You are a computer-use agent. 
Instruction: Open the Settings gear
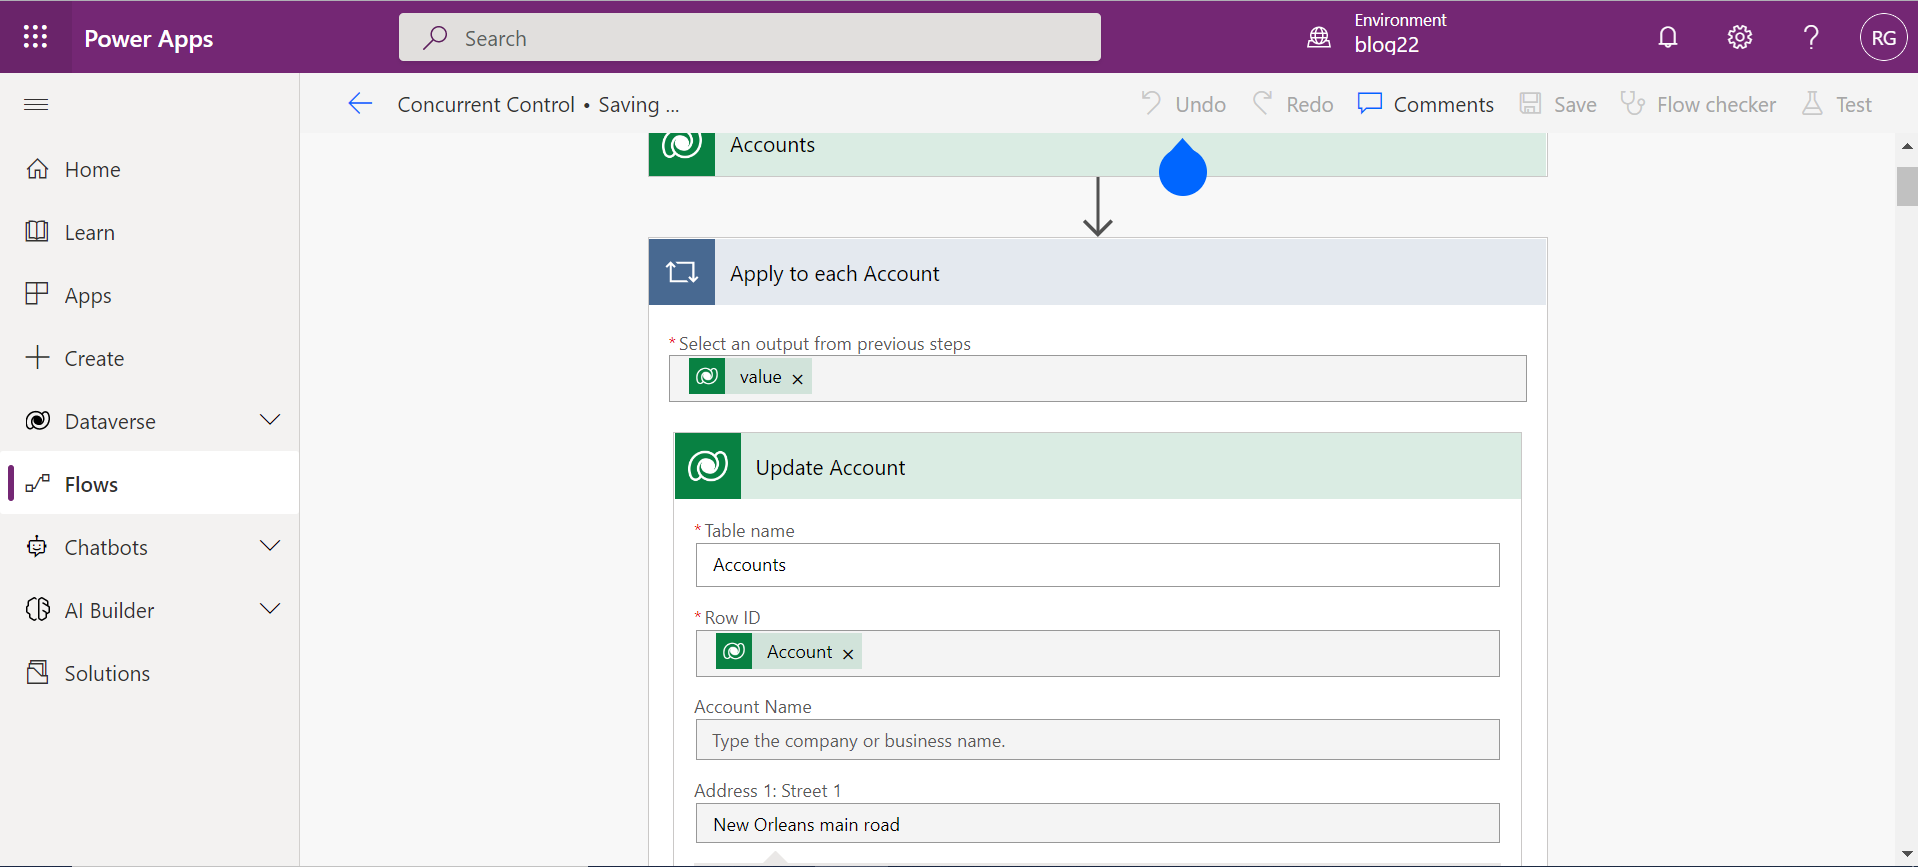coord(1739,37)
